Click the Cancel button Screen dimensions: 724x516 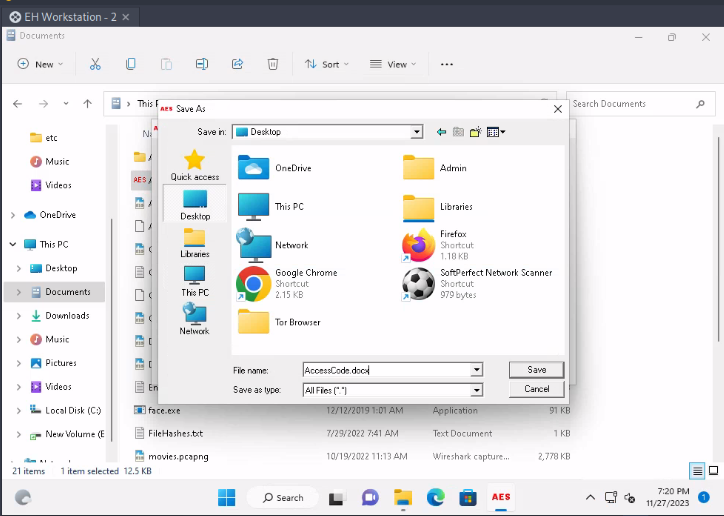537,389
